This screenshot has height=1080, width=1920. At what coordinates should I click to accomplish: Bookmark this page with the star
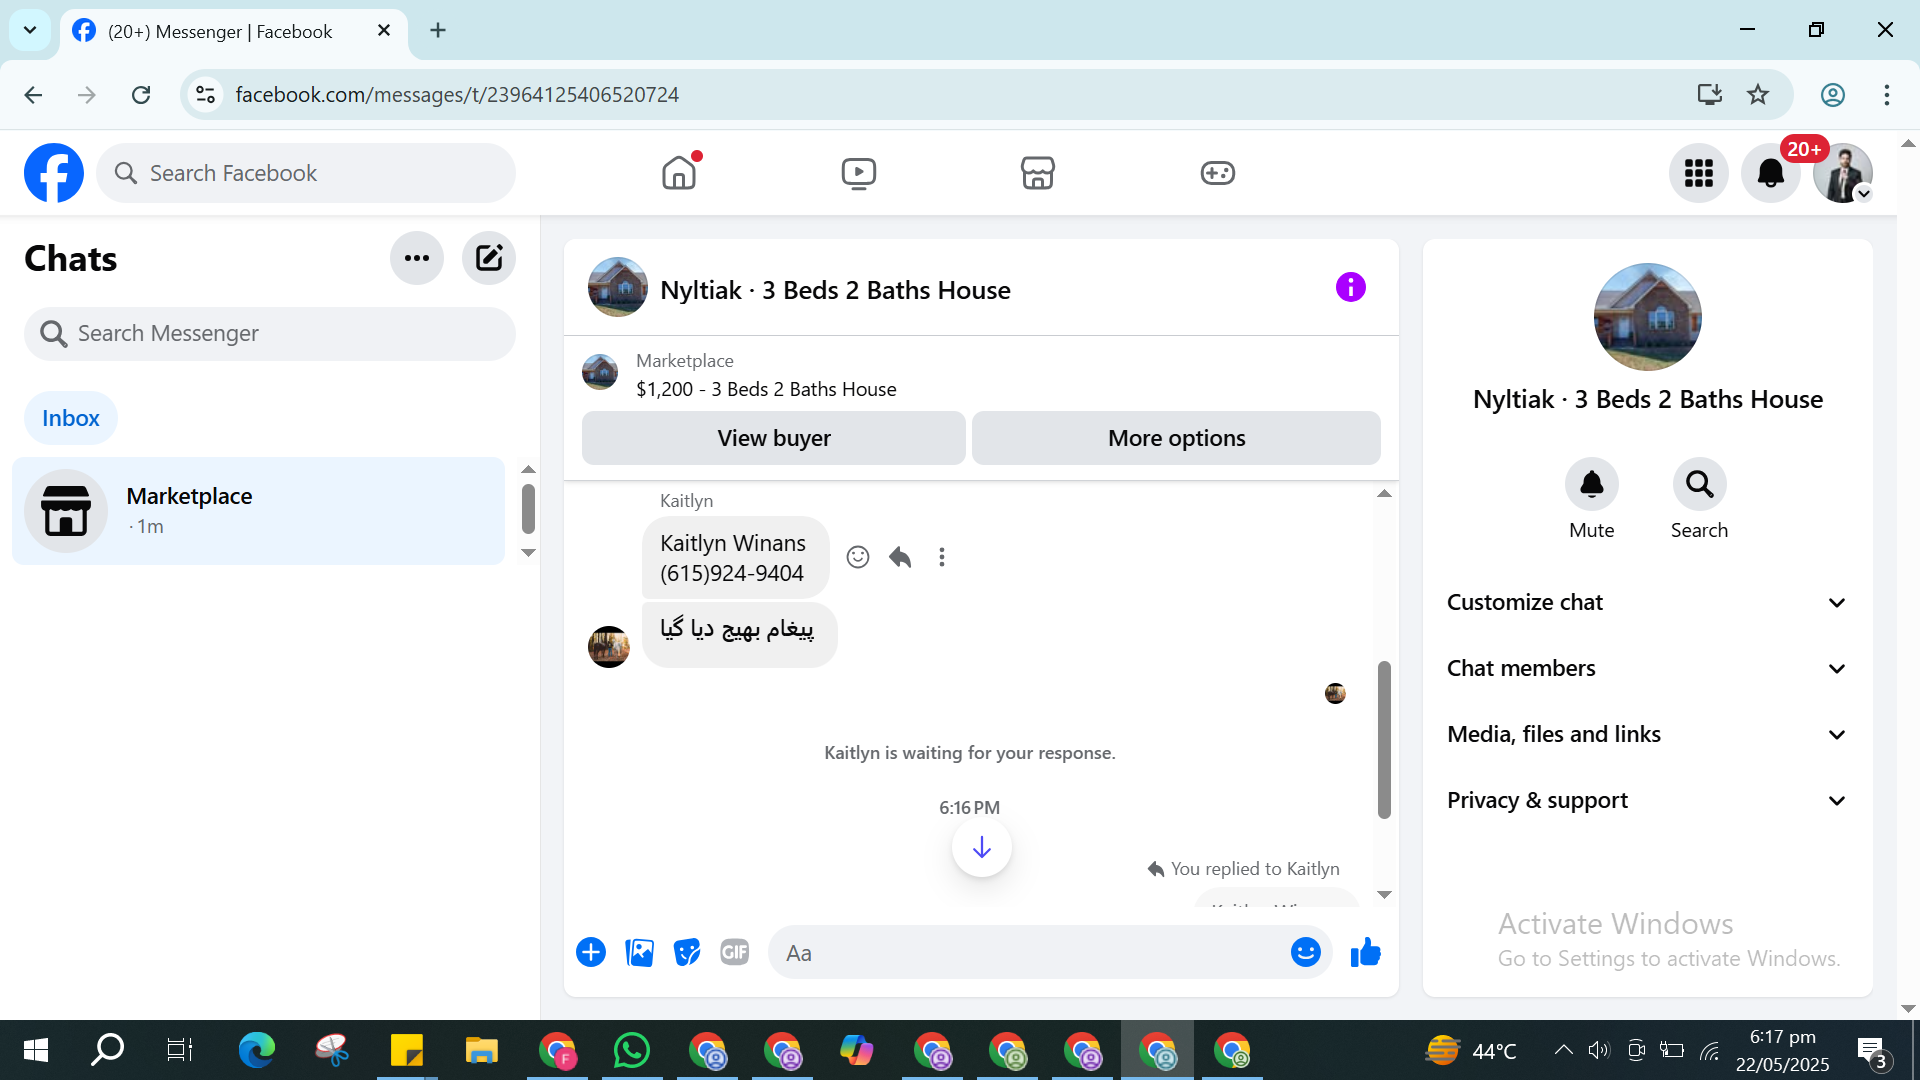[x=1758, y=95]
